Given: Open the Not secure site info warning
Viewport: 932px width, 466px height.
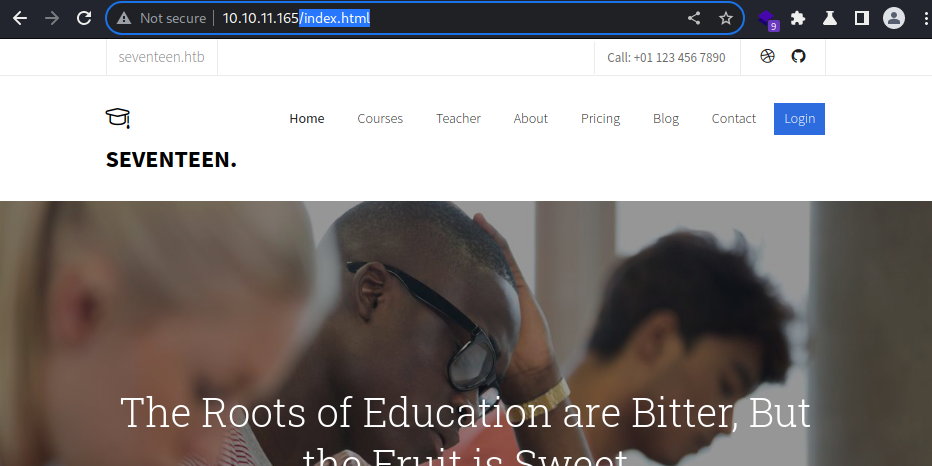Looking at the screenshot, I should [161, 18].
